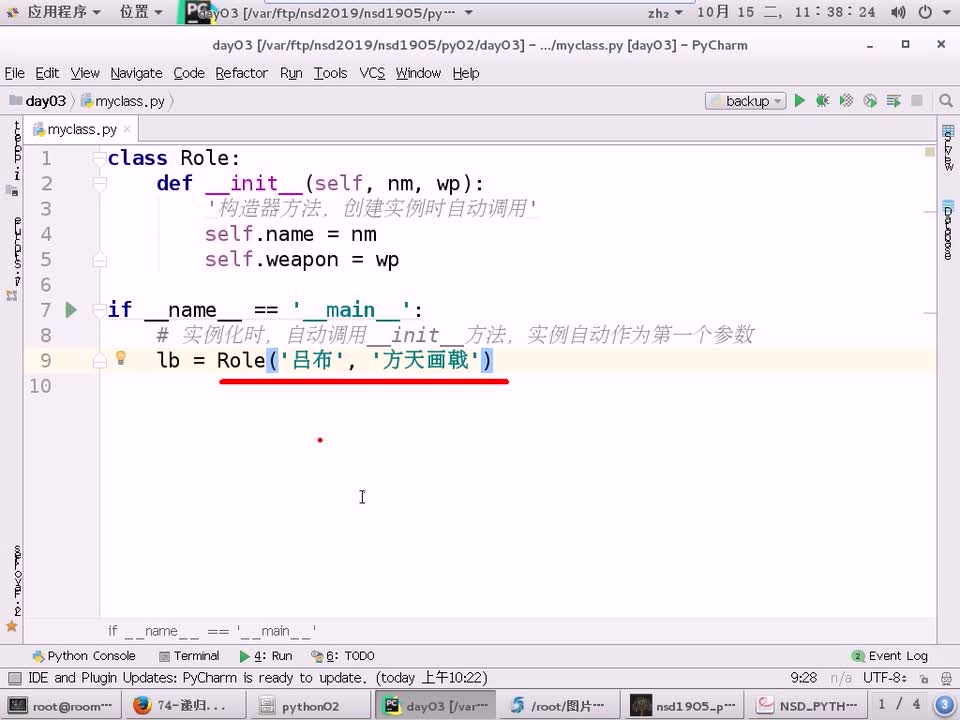Click the Firefox icon in the taskbar

(x=142, y=705)
